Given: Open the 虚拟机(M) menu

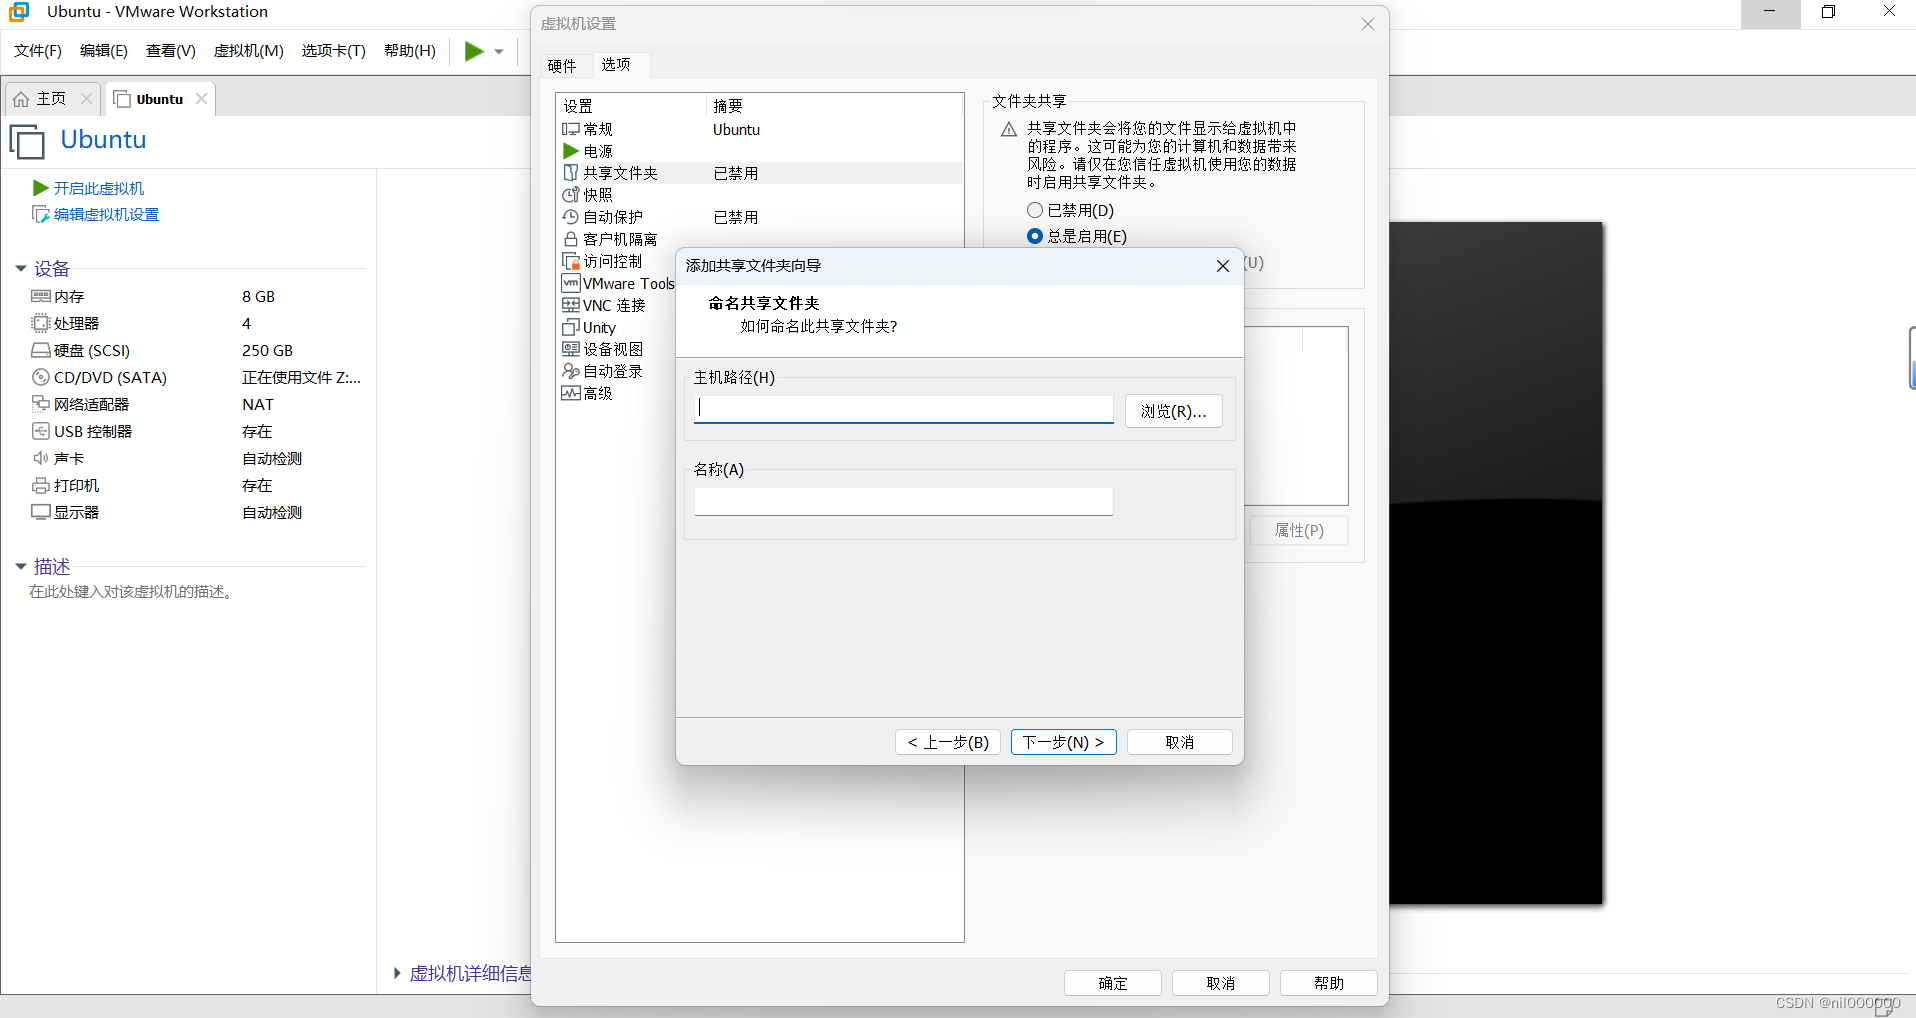Looking at the screenshot, I should [x=249, y=51].
